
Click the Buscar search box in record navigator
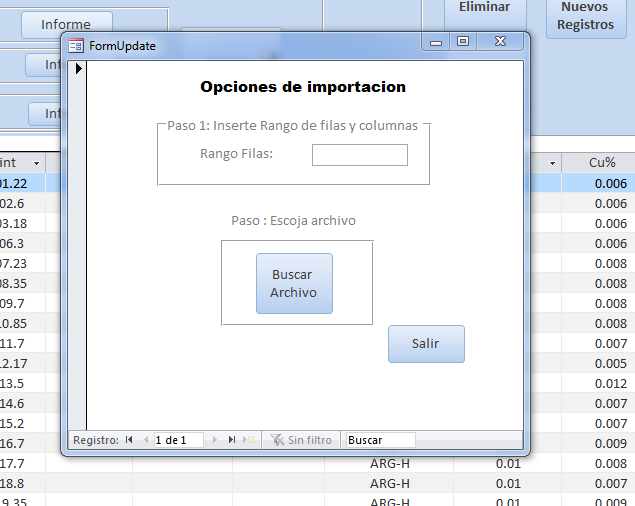click(x=380, y=440)
